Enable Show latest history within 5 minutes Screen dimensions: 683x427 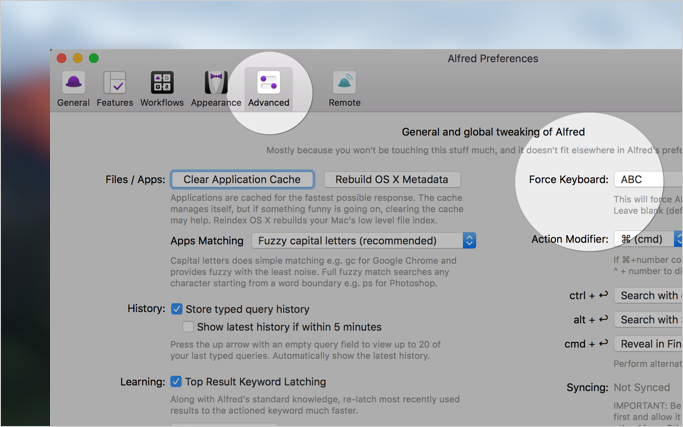point(188,327)
